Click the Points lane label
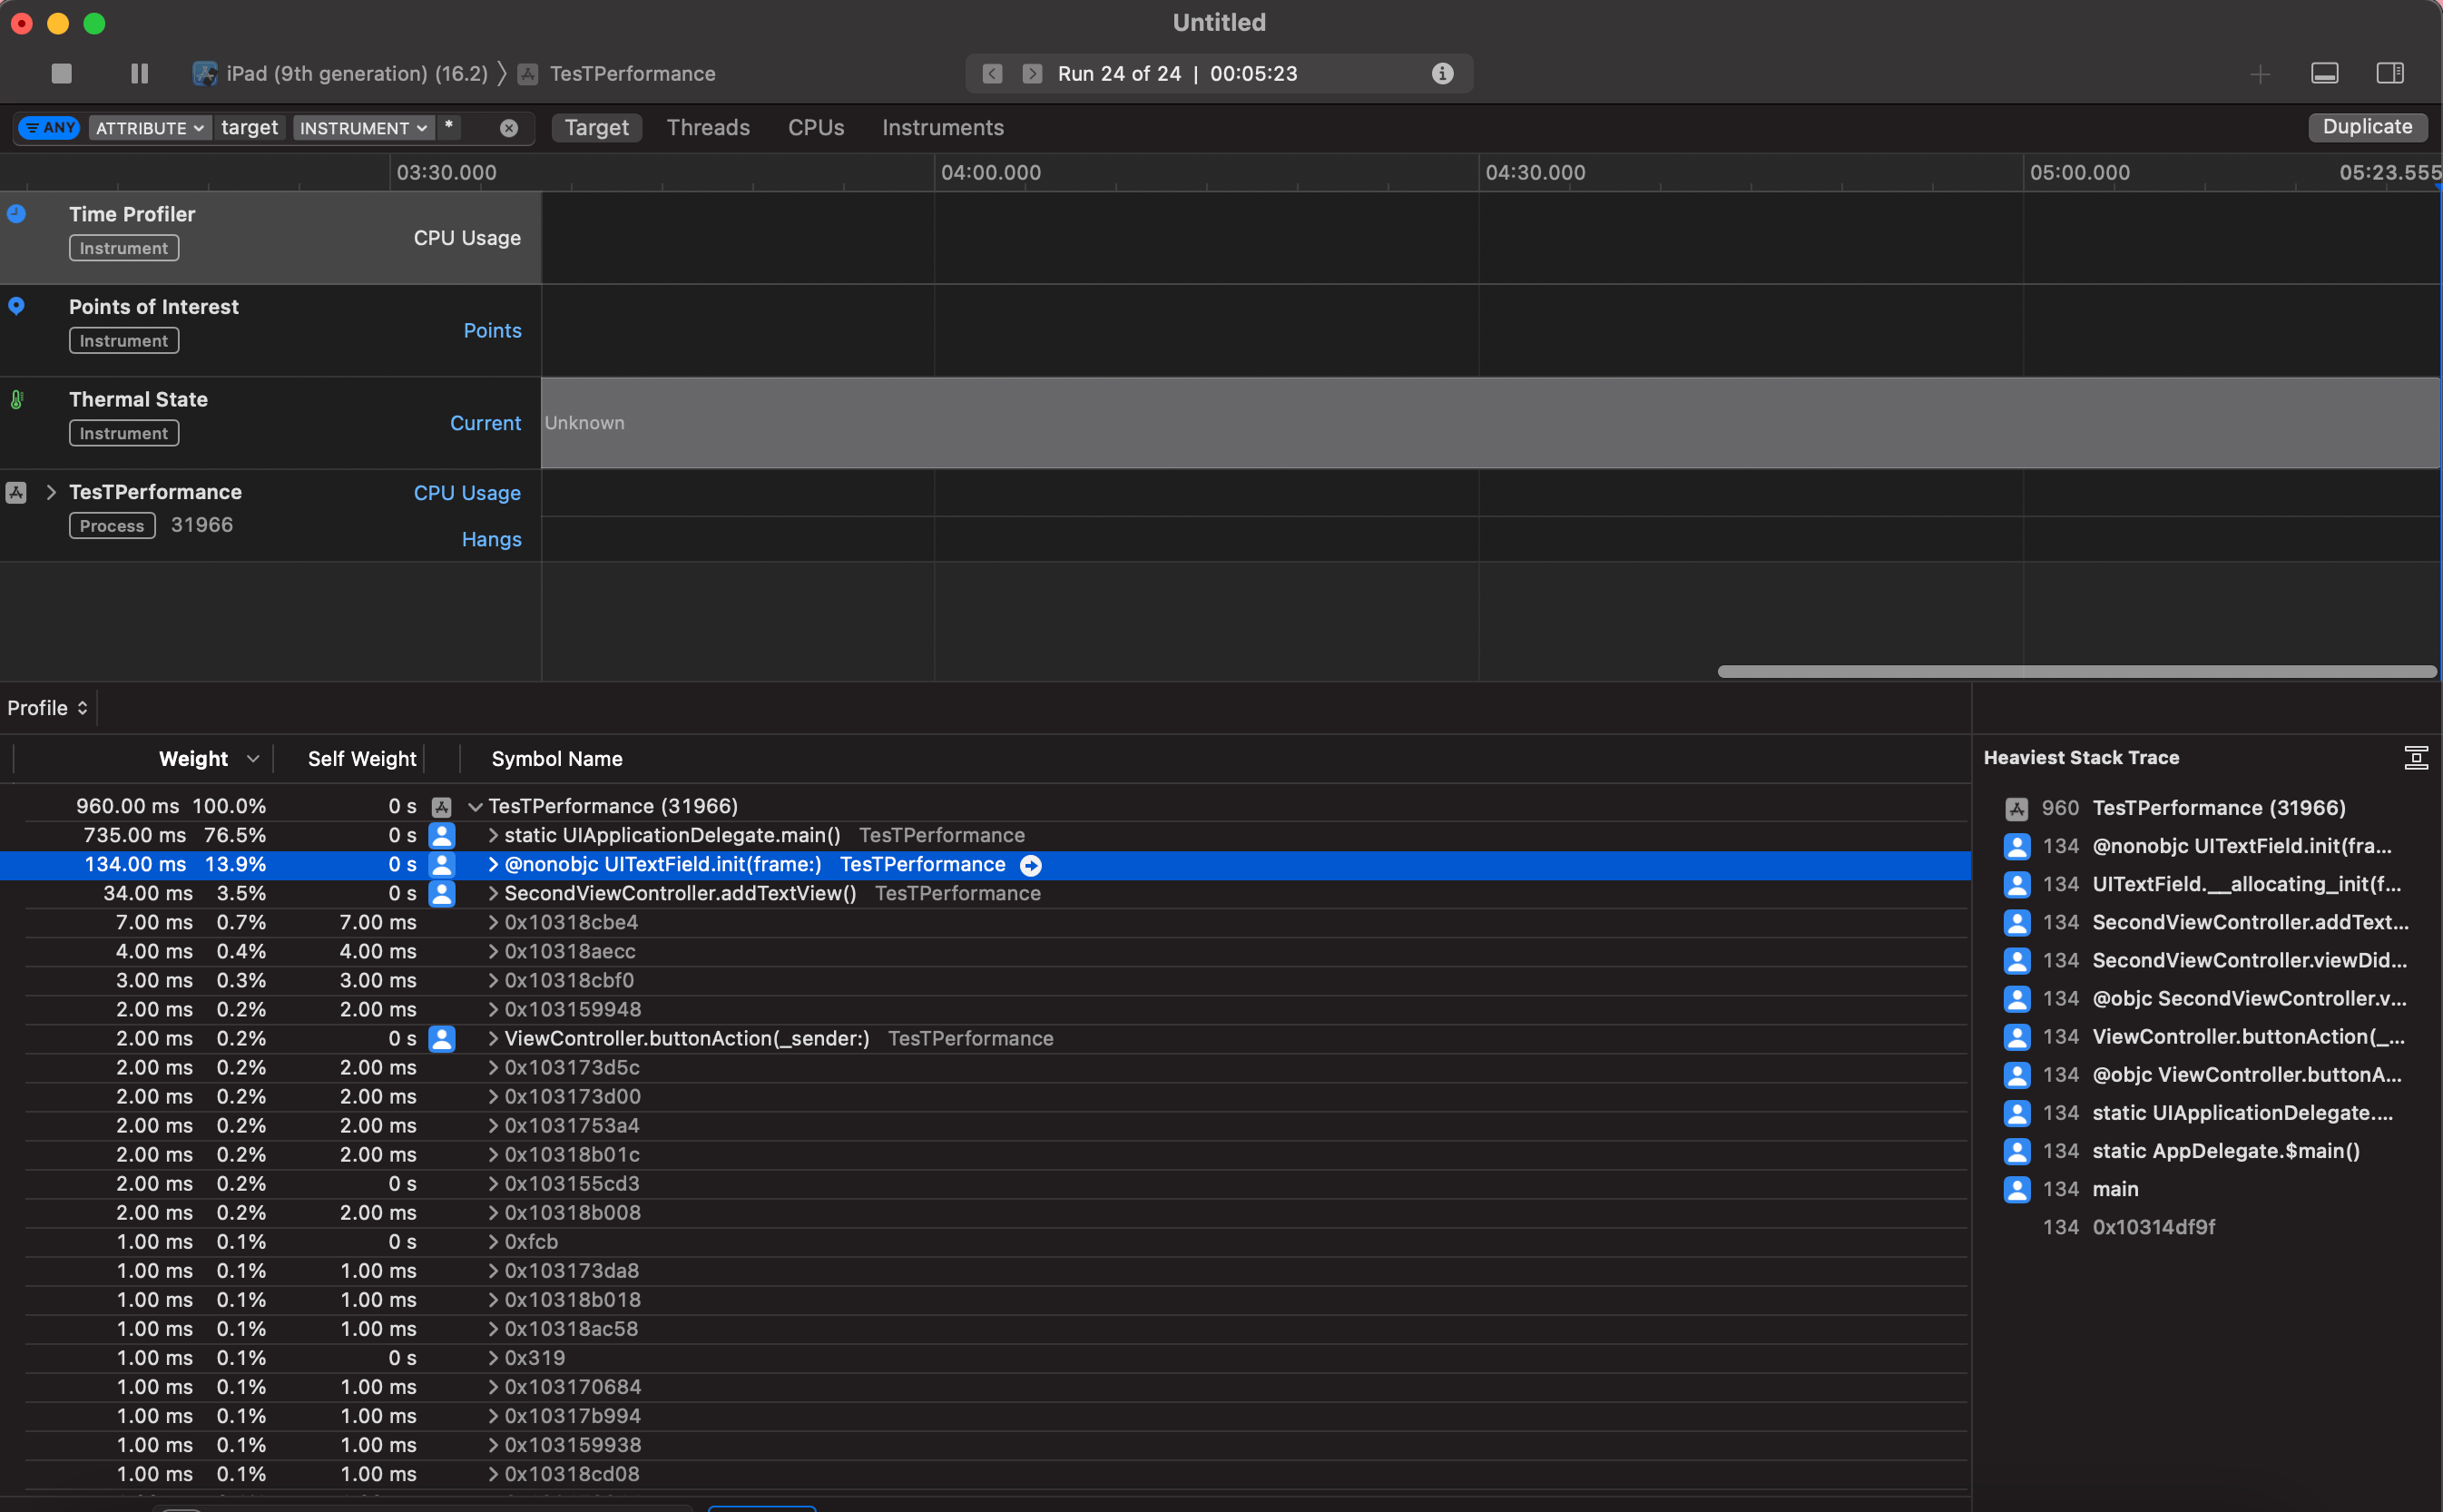The height and width of the screenshot is (1512, 2443). coord(492,331)
